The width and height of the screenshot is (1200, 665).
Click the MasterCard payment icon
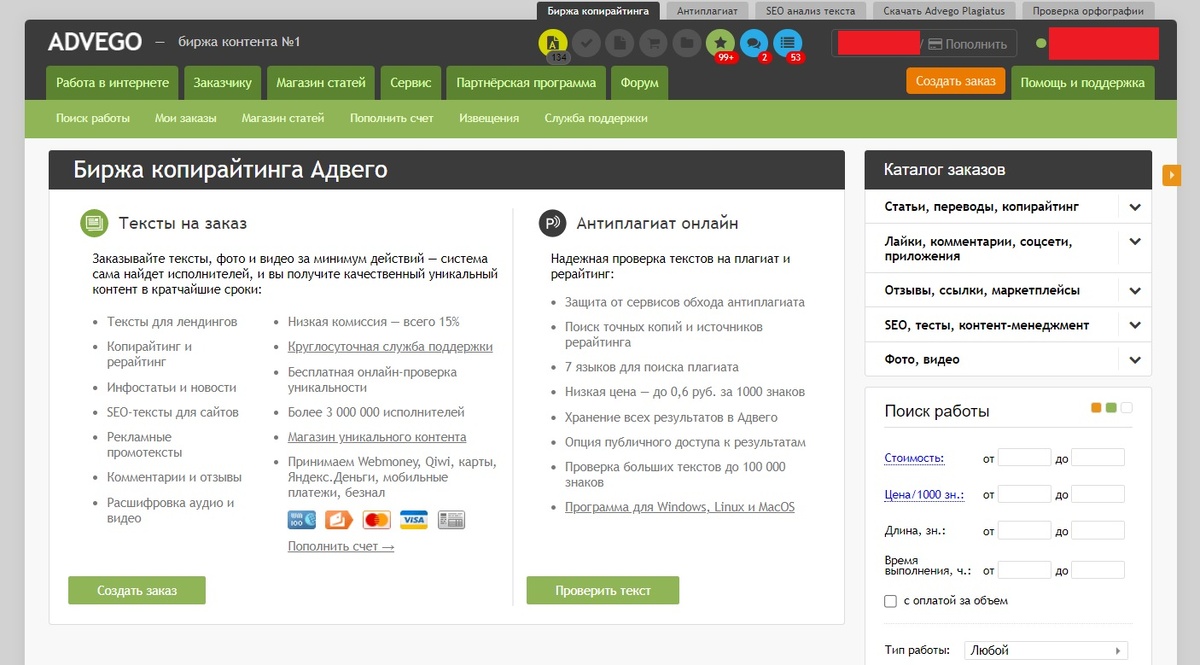pyautogui.click(x=376, y=520)
